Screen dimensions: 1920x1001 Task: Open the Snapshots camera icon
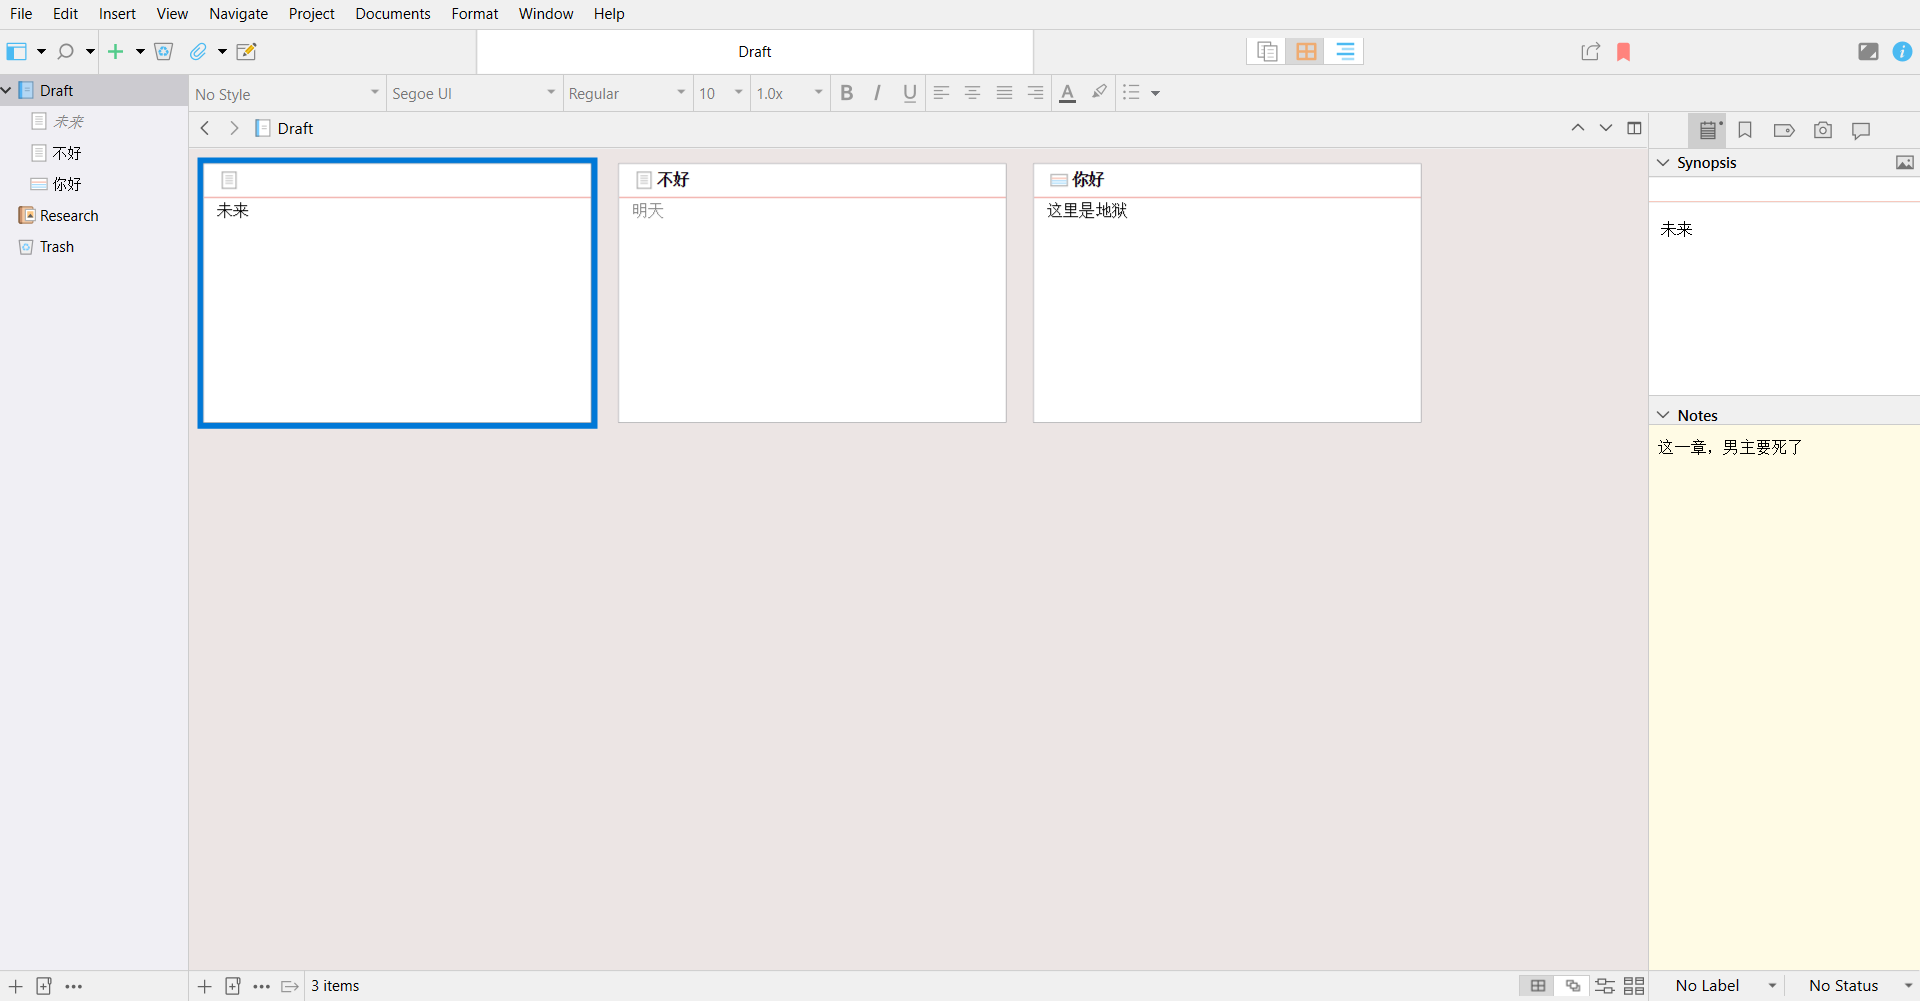(x=1823, y=130)
